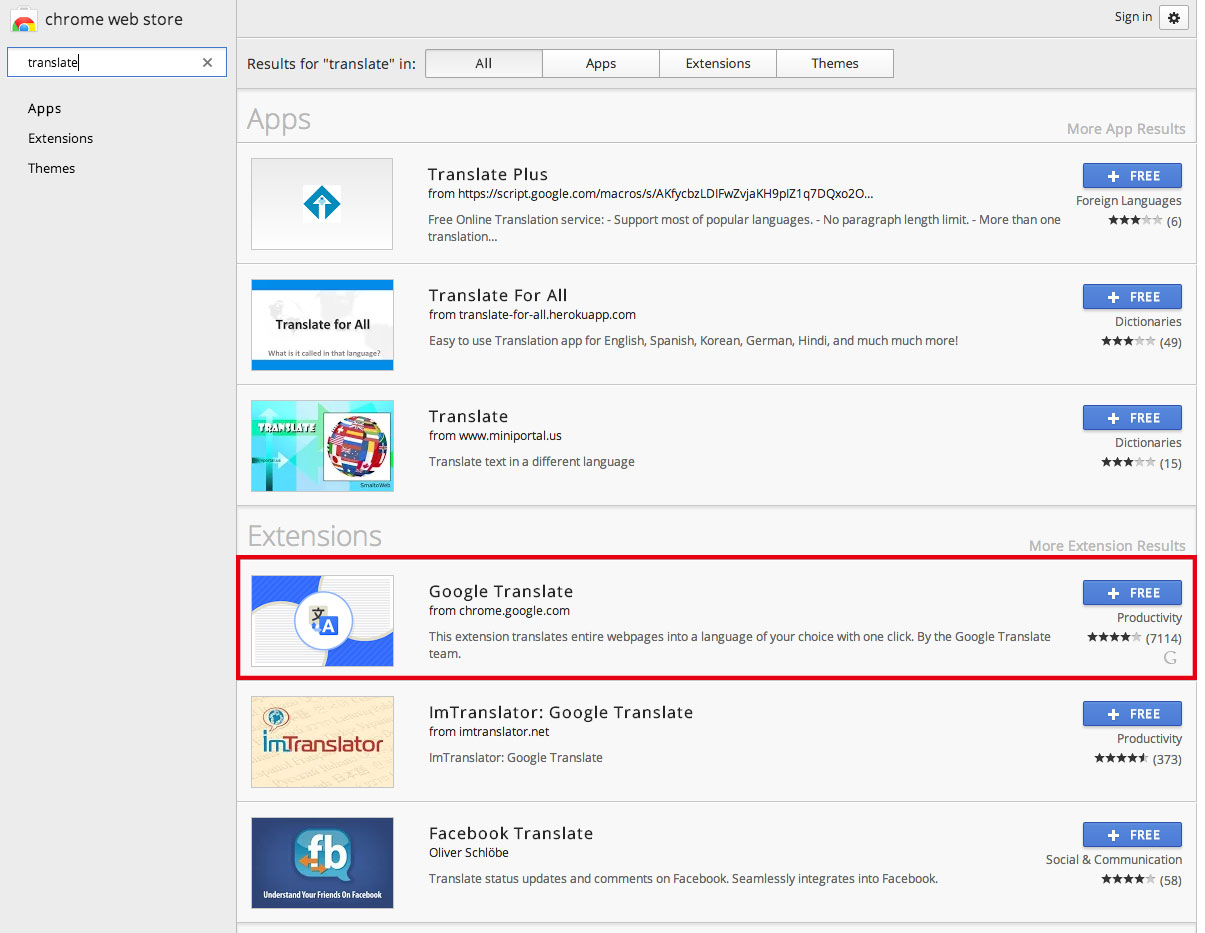The image size is (1205, 933).
Task: Click the Google Translate extension icon
Action: 322,621
